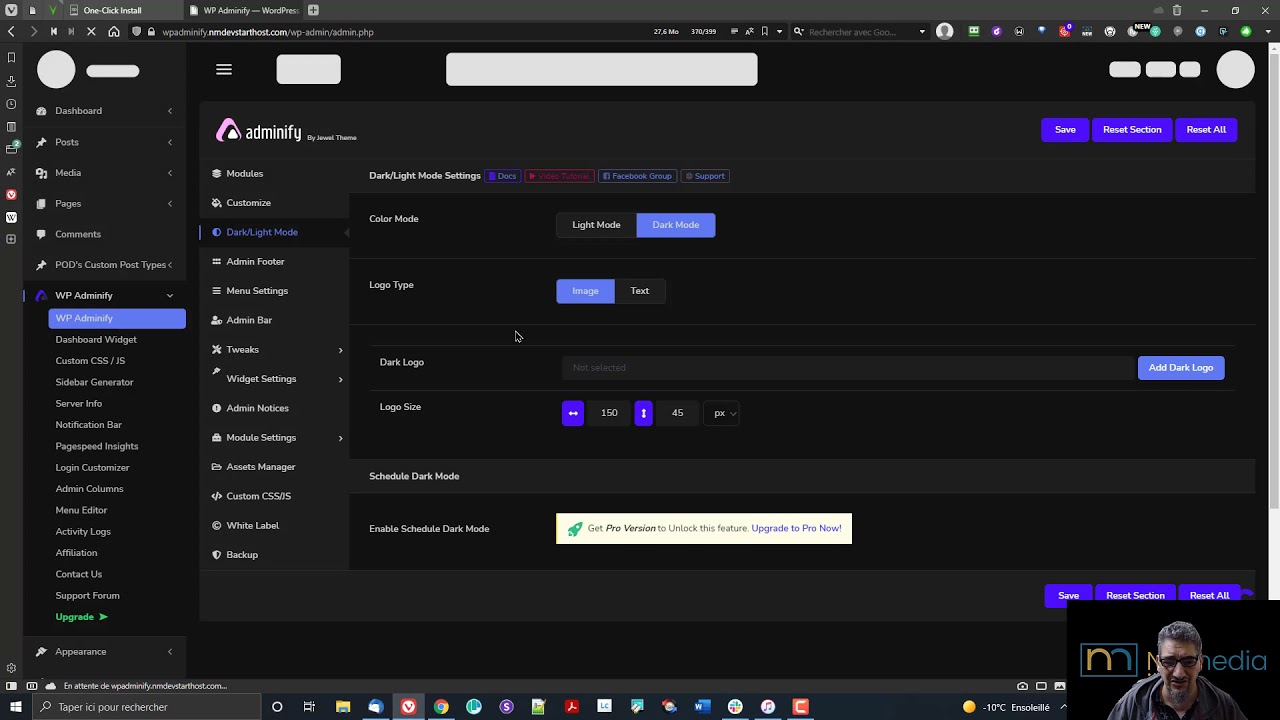Image resolution: width=1280 pixels, height=720 pixels.
Task: Set Logo Type to Image
Action: pos(585,291)
